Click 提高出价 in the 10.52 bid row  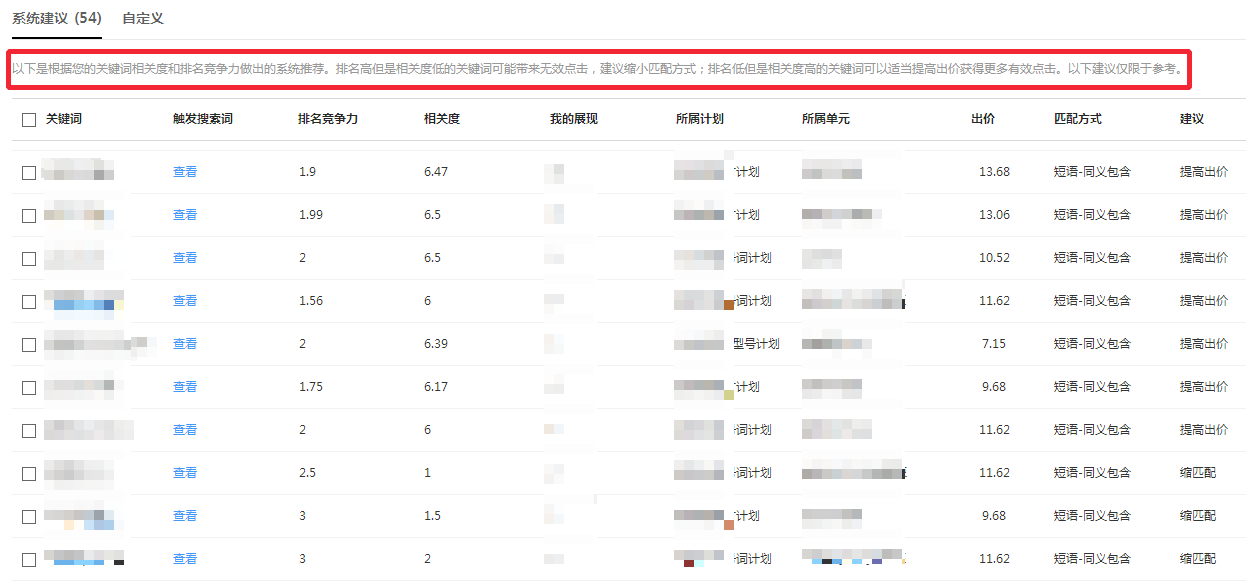[x=1204, y=258]
